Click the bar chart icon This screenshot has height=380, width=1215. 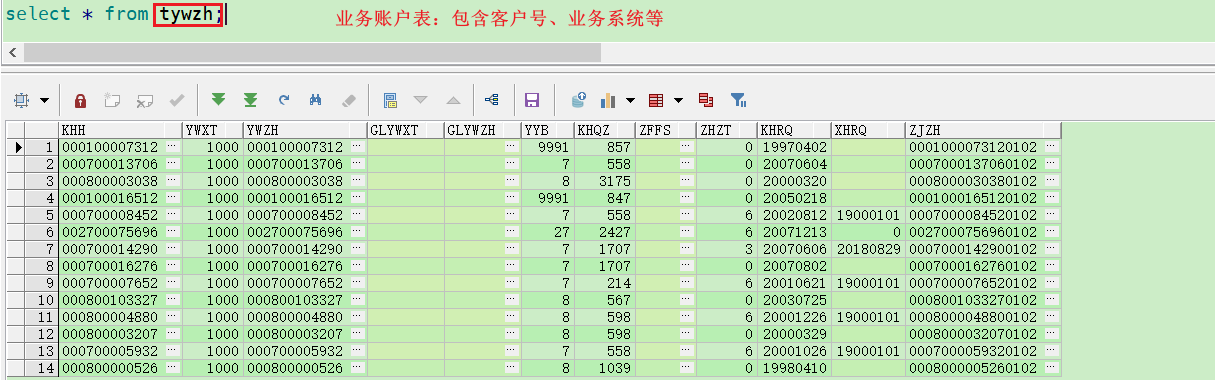pos(608,100)
